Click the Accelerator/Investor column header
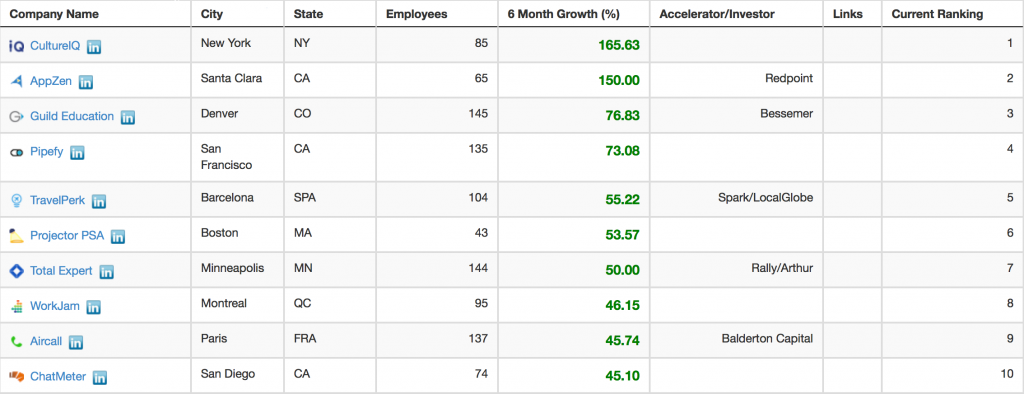The width and height of the screenshot is (1024, 394). tap(718, 14)
